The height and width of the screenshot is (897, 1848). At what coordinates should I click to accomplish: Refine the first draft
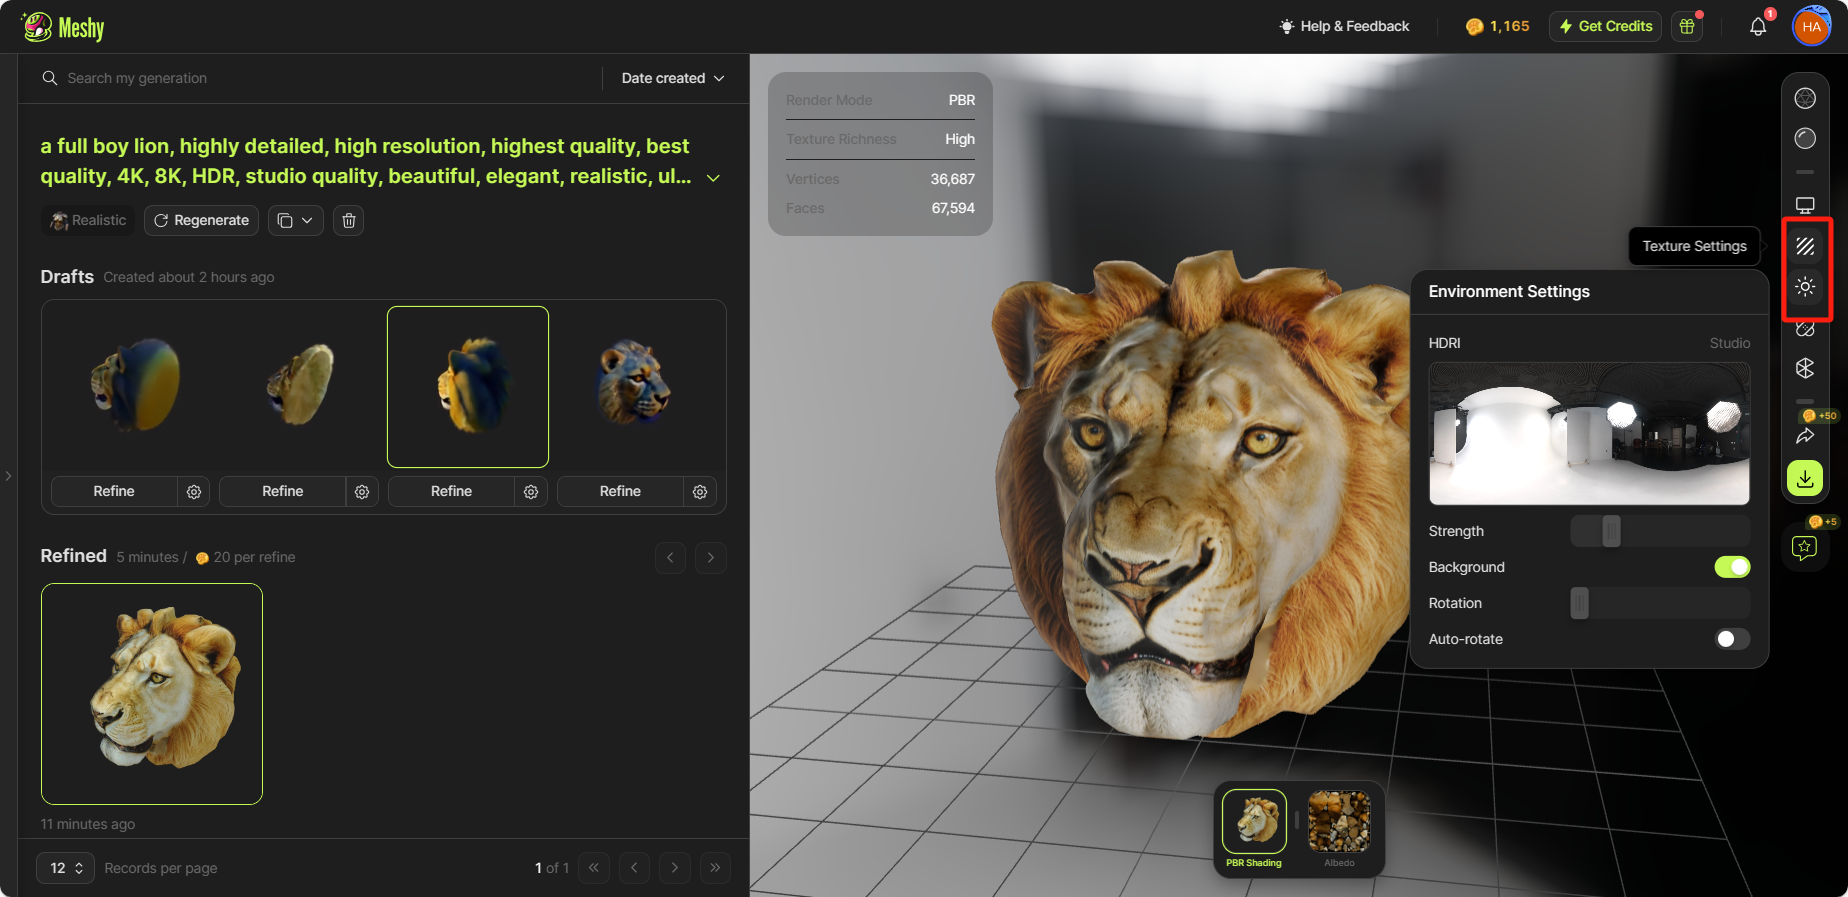pos(114,491)
